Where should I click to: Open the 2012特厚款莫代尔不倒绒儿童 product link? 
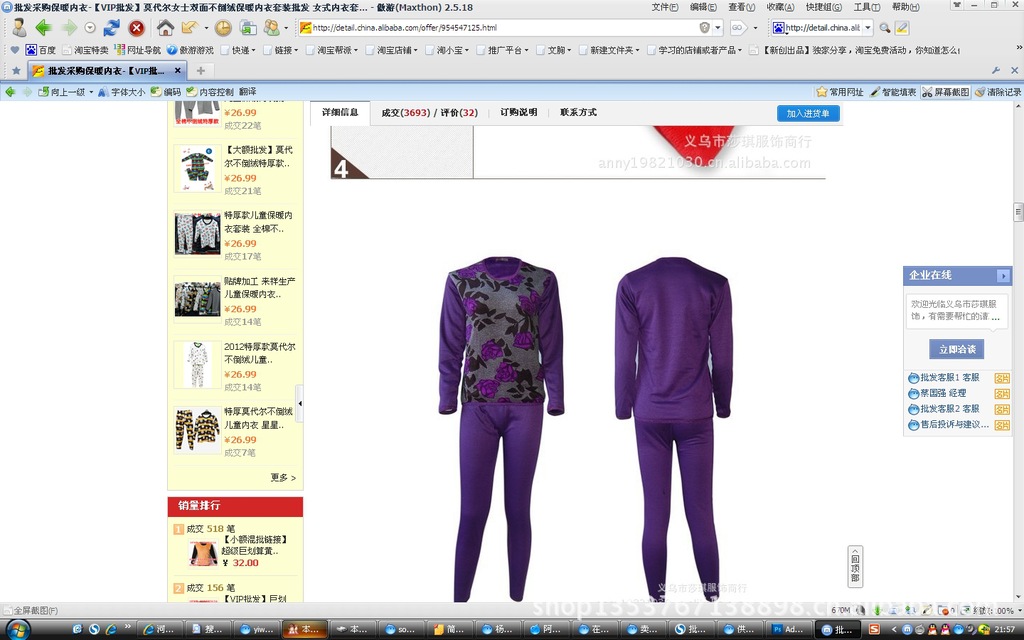tap(259, 353)
